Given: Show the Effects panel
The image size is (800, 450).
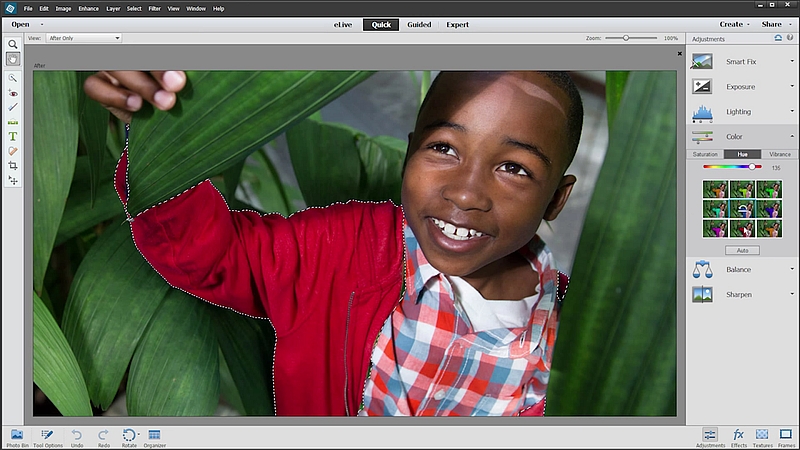Looking at the screenshot, I should point(739,436).
